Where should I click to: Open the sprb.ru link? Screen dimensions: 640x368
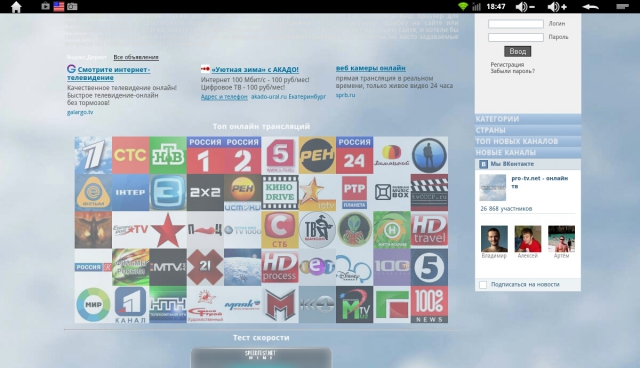(345, 95)
